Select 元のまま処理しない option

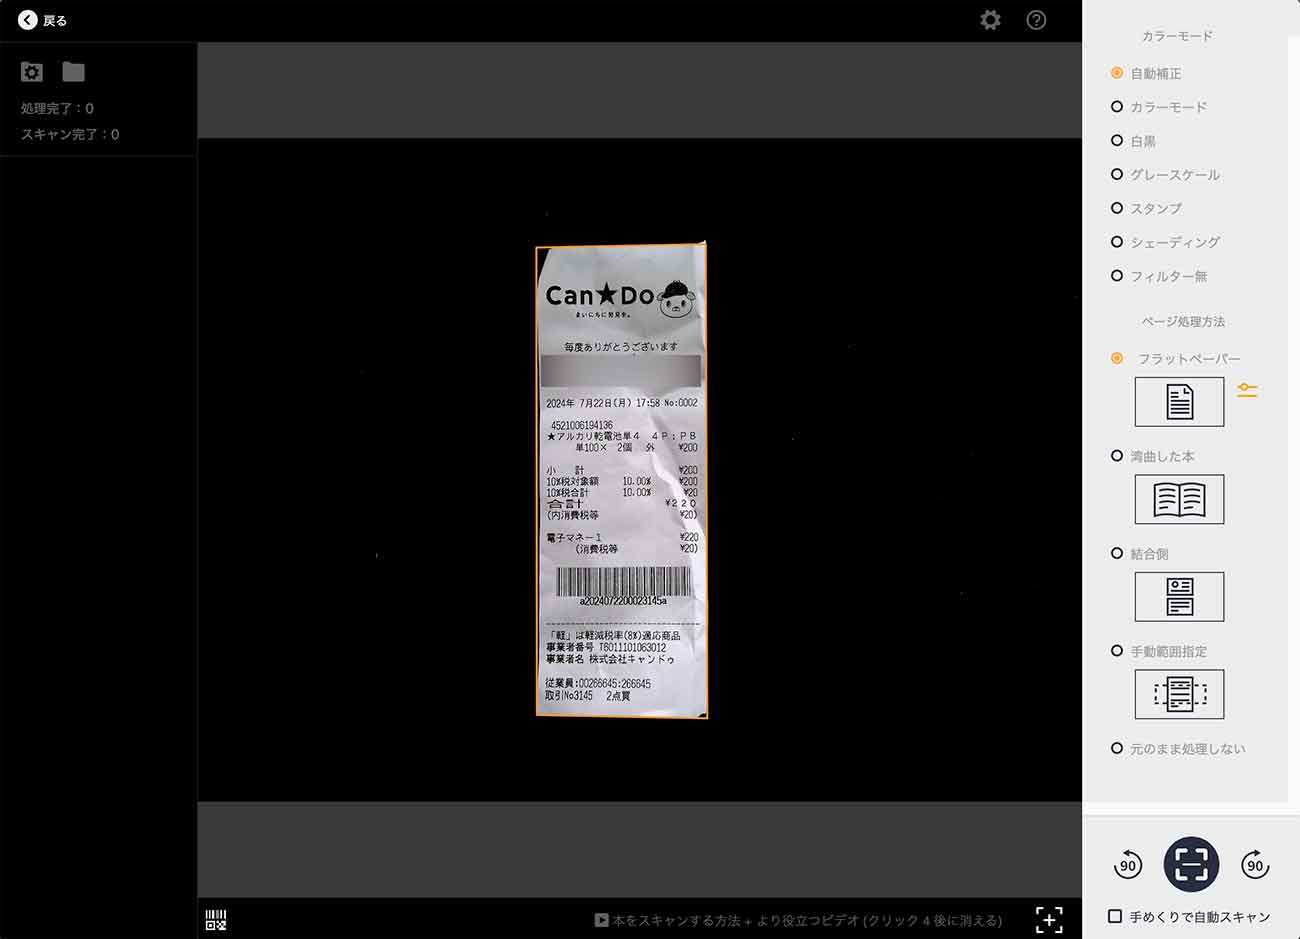pos(1178,748)
